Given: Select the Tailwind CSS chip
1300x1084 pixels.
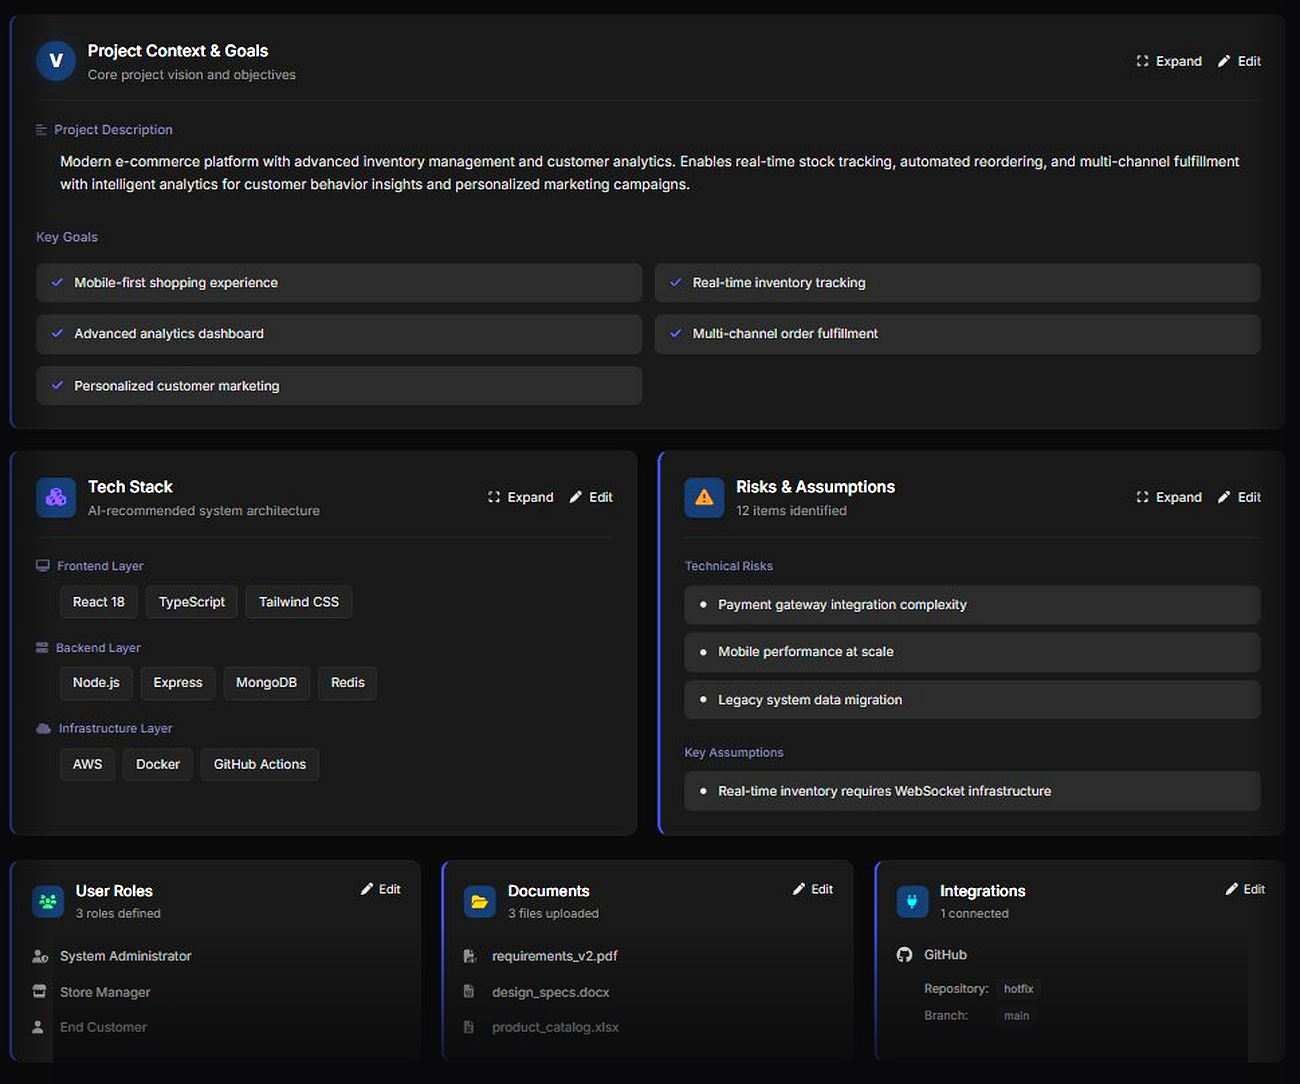Looking at the screenshot, I should 299,602.
